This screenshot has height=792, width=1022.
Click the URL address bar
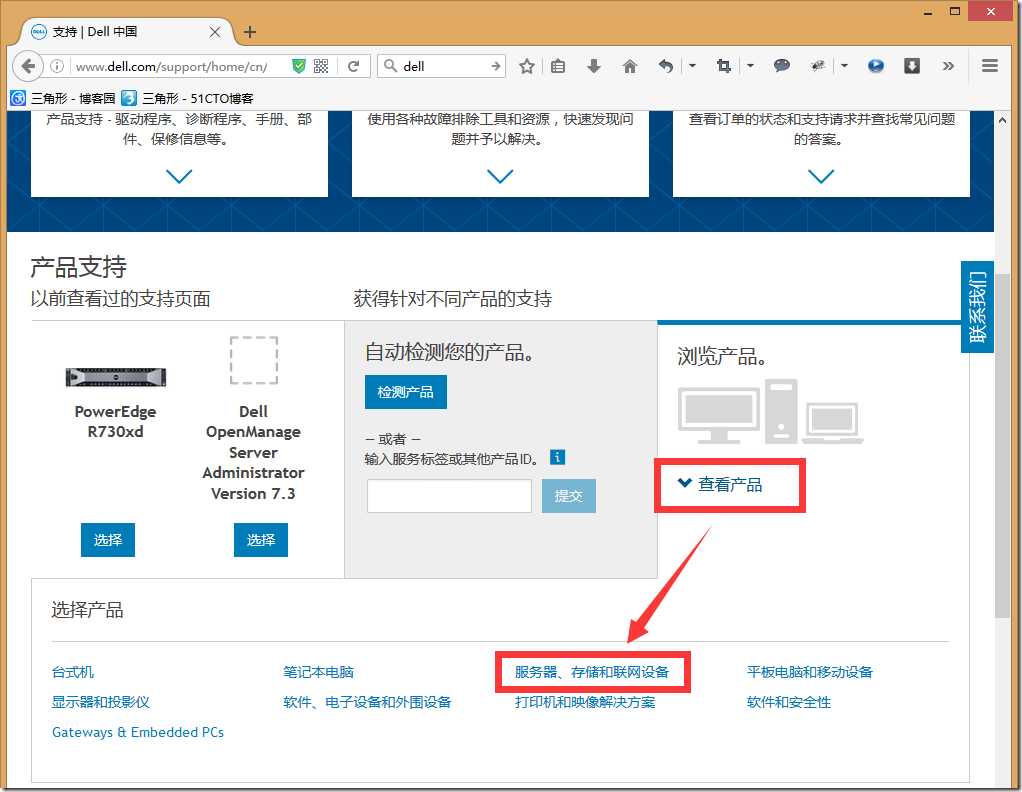pos(179,66)
